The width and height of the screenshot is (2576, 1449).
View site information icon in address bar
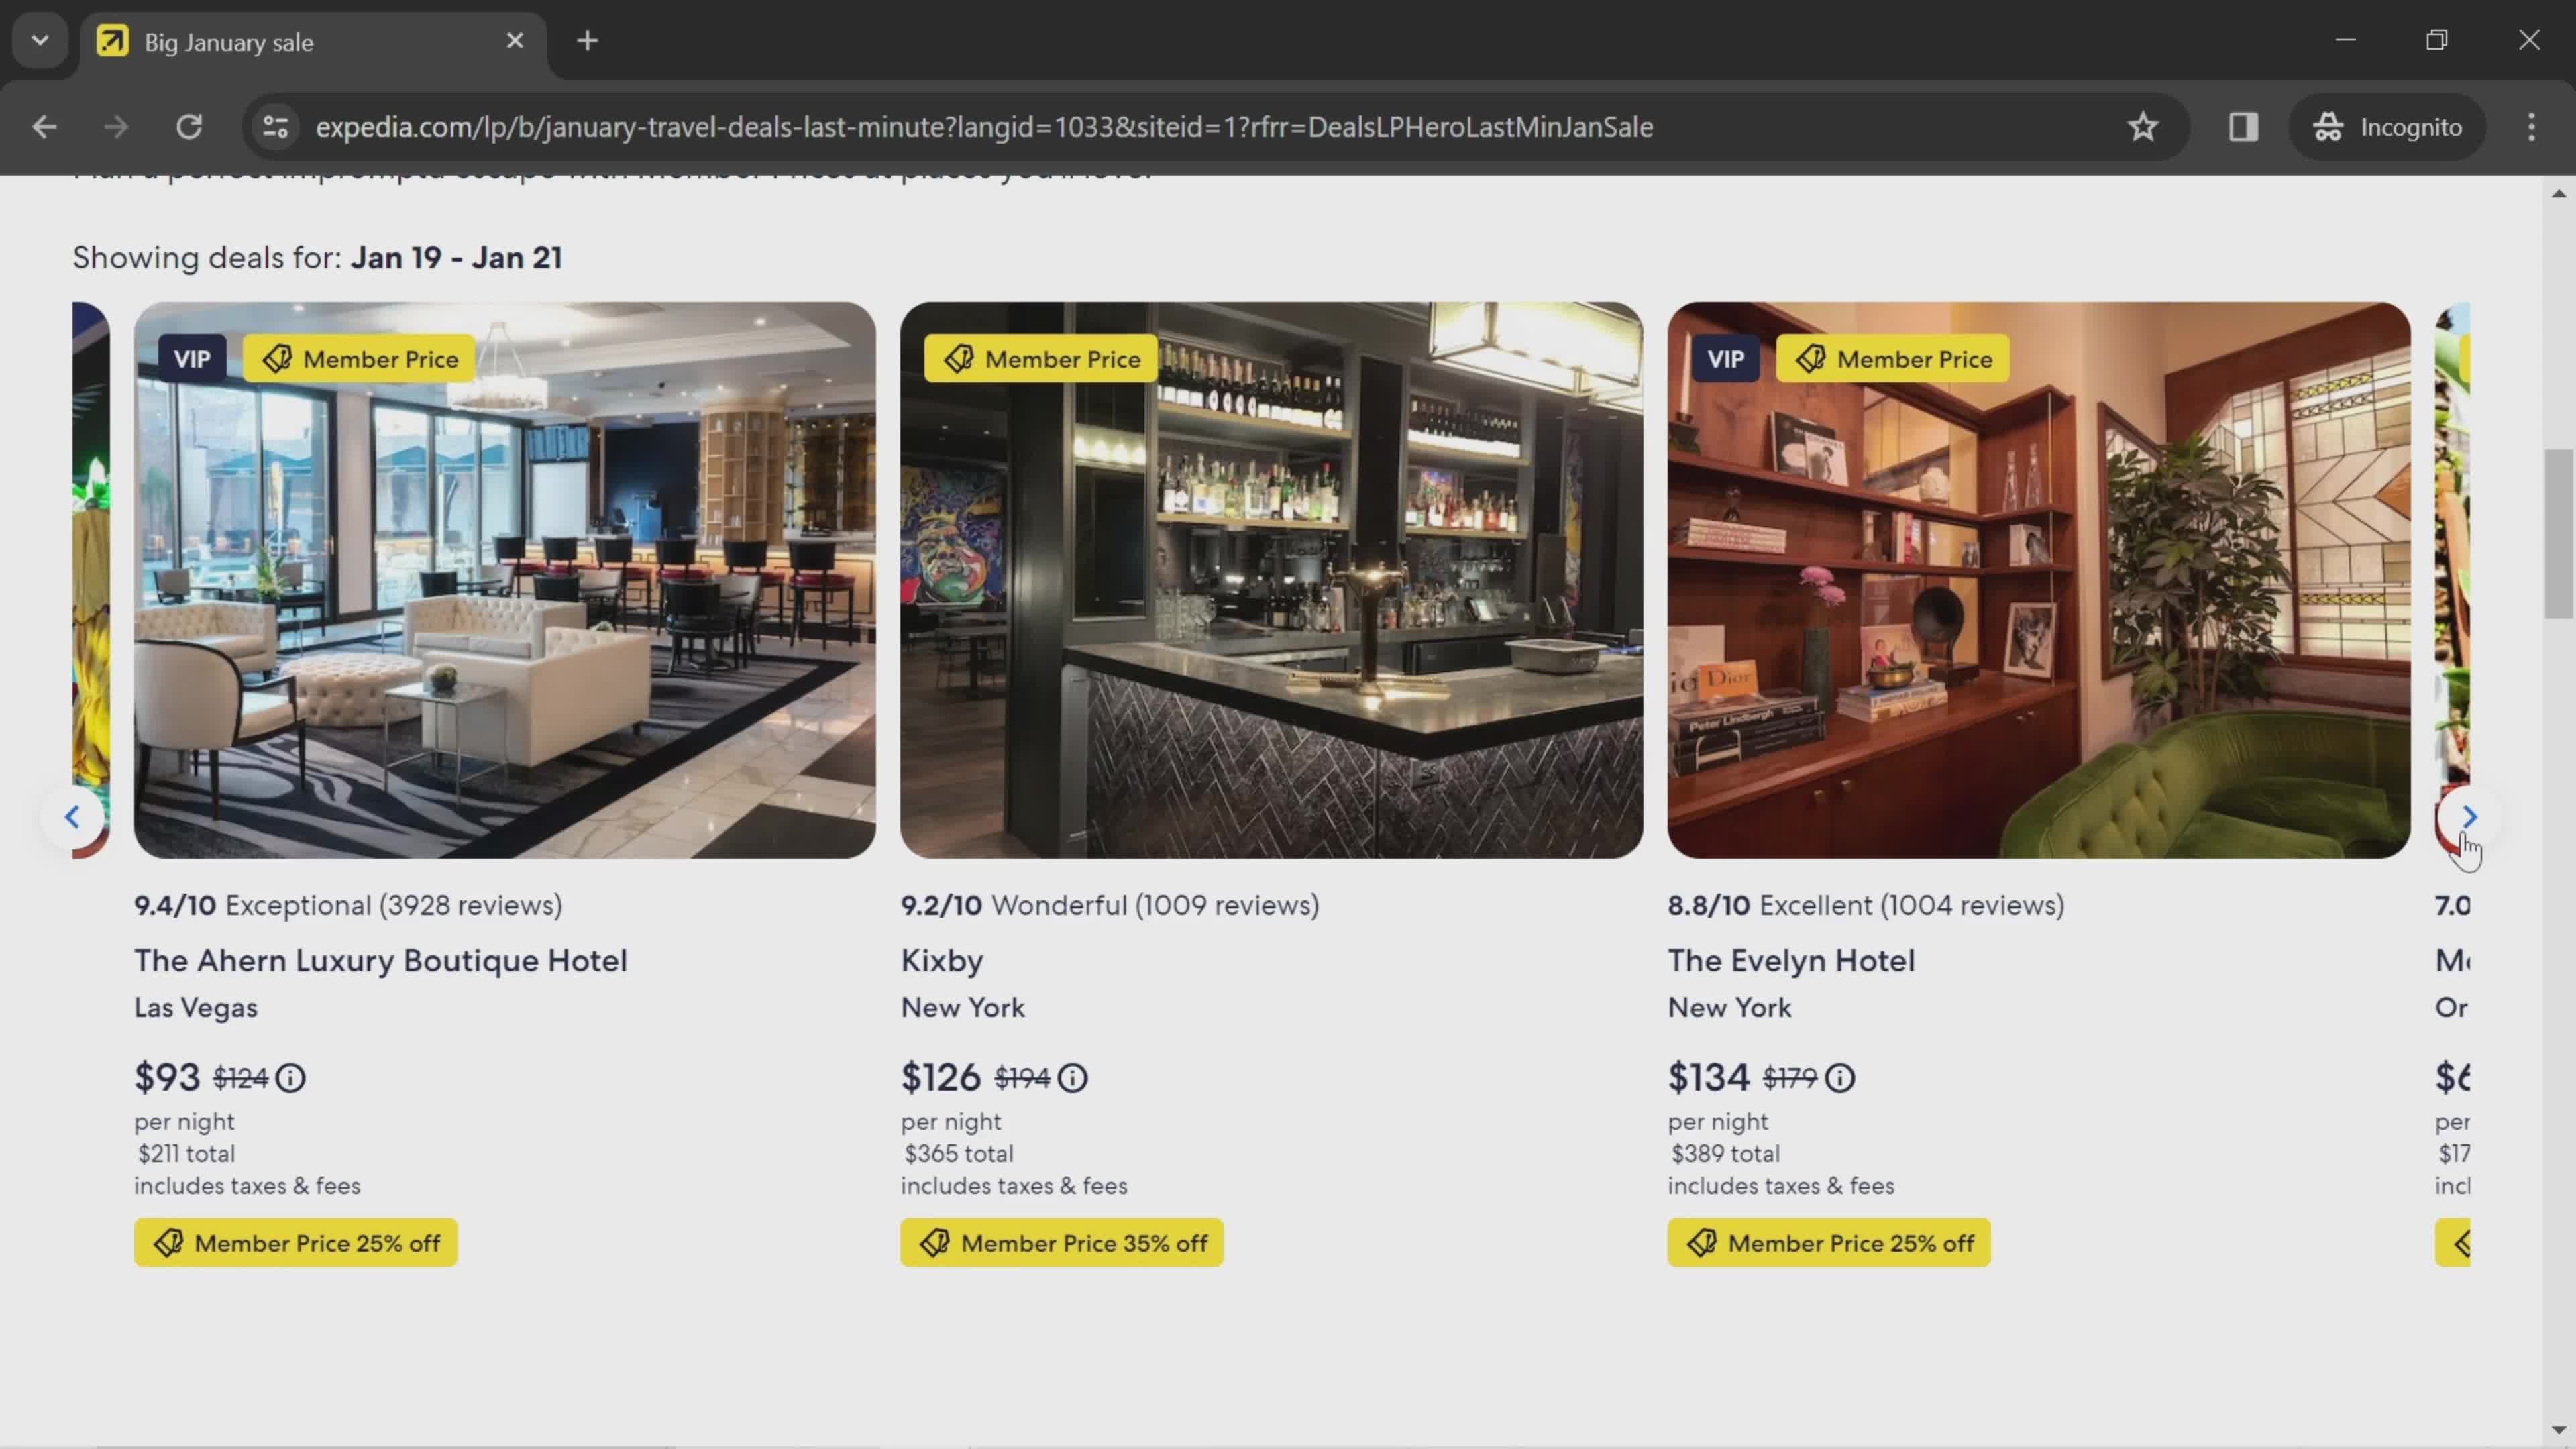[x=275, y=127]
